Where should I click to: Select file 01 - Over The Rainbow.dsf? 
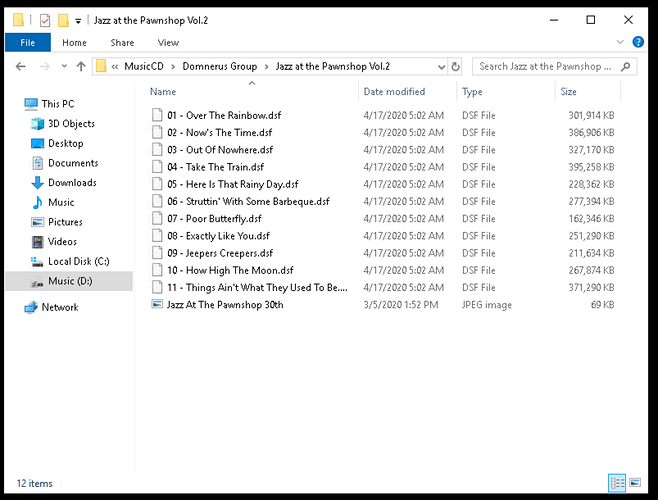tap(224, 115)
